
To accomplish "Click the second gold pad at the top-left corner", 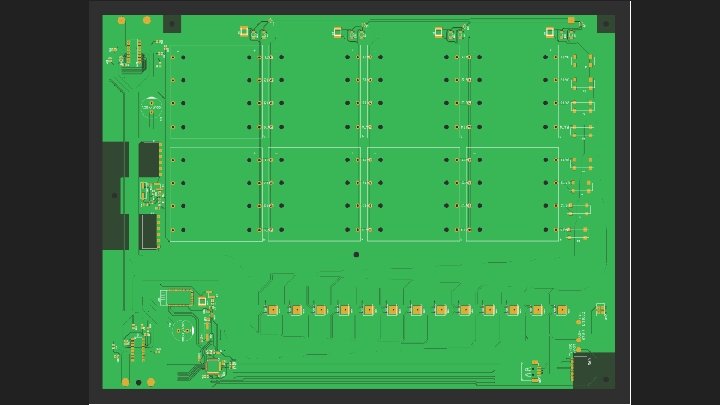I will (147, 20).
